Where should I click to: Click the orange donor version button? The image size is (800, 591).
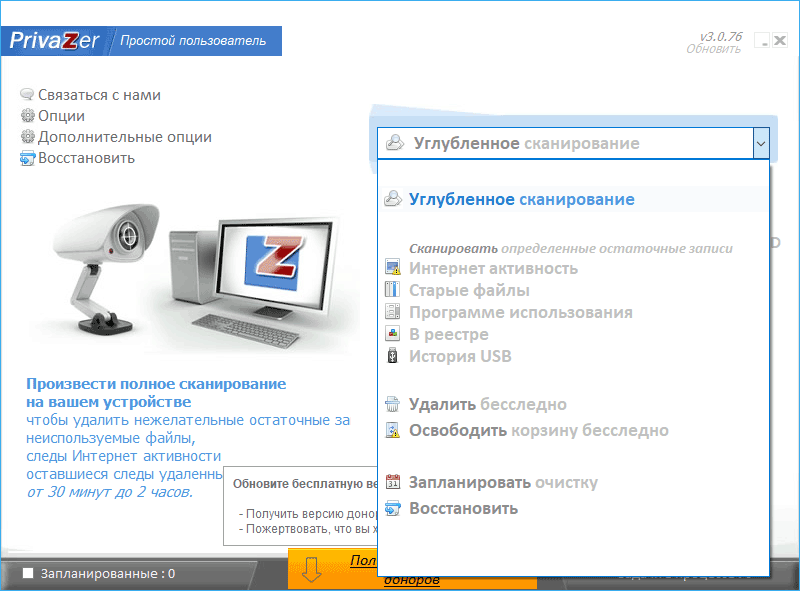tap(333, 569)
